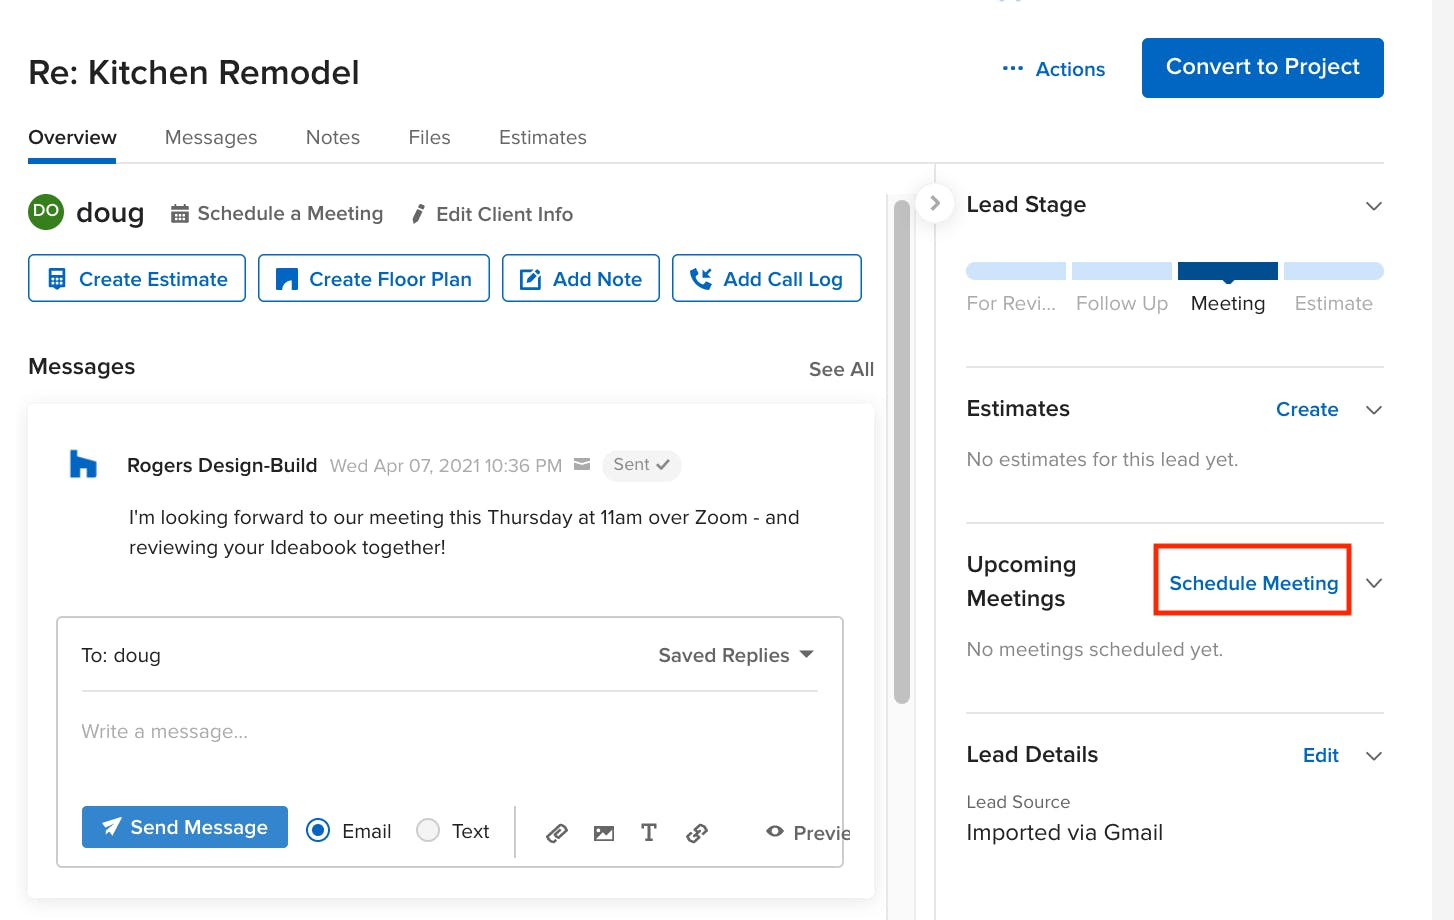The width and height of the screenshot is (1454, 920).
Task: Click the eye icon to preview the message
Action: [x=774, y=831]
